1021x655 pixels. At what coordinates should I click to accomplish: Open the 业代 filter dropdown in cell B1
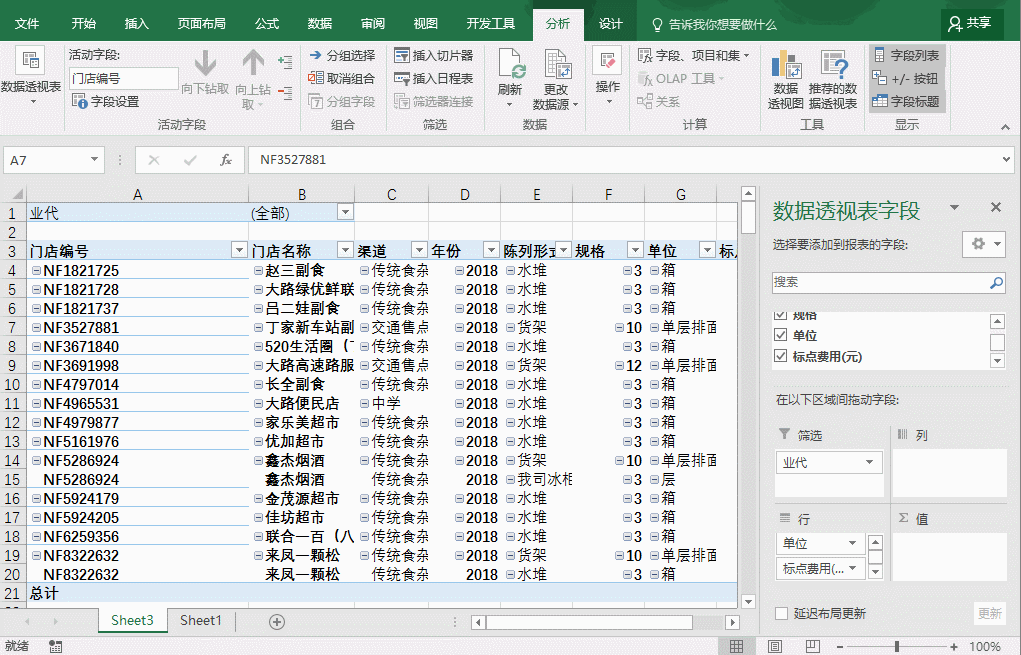[x=345, y=212]
